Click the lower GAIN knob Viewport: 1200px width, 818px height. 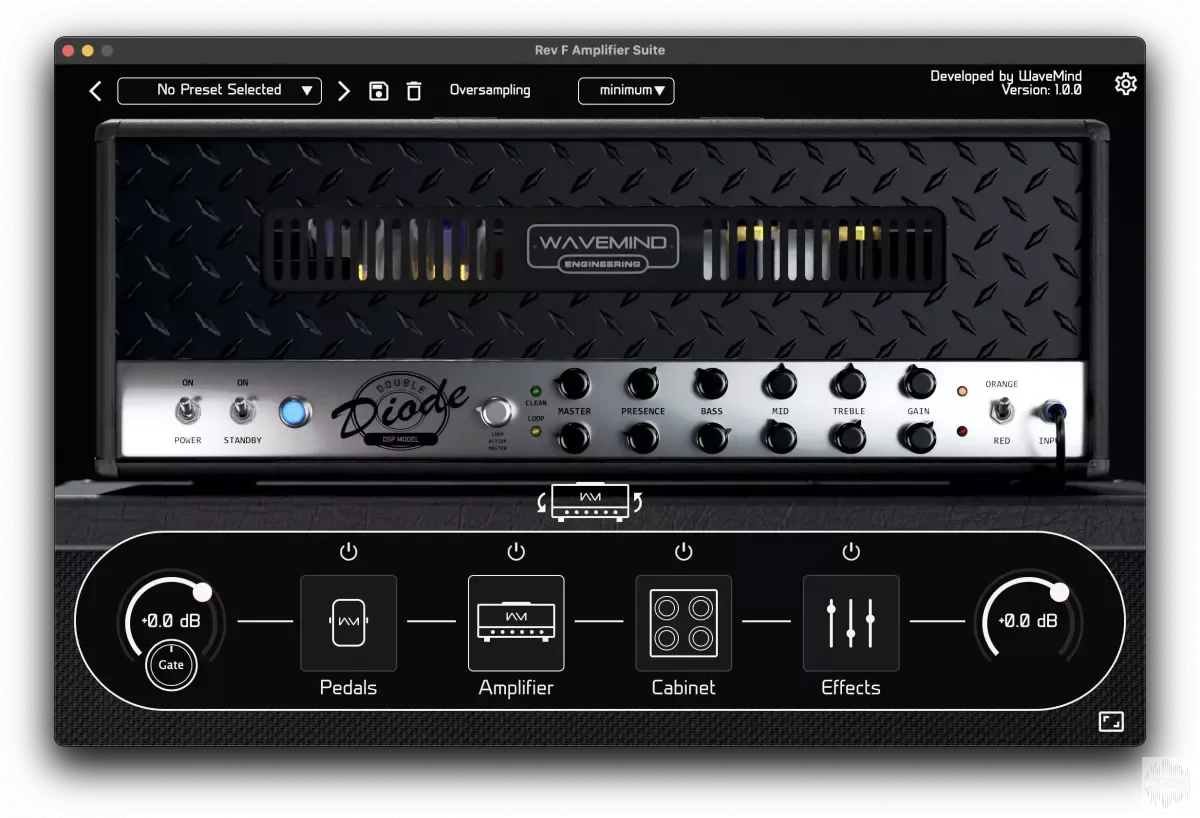(918, 437)
